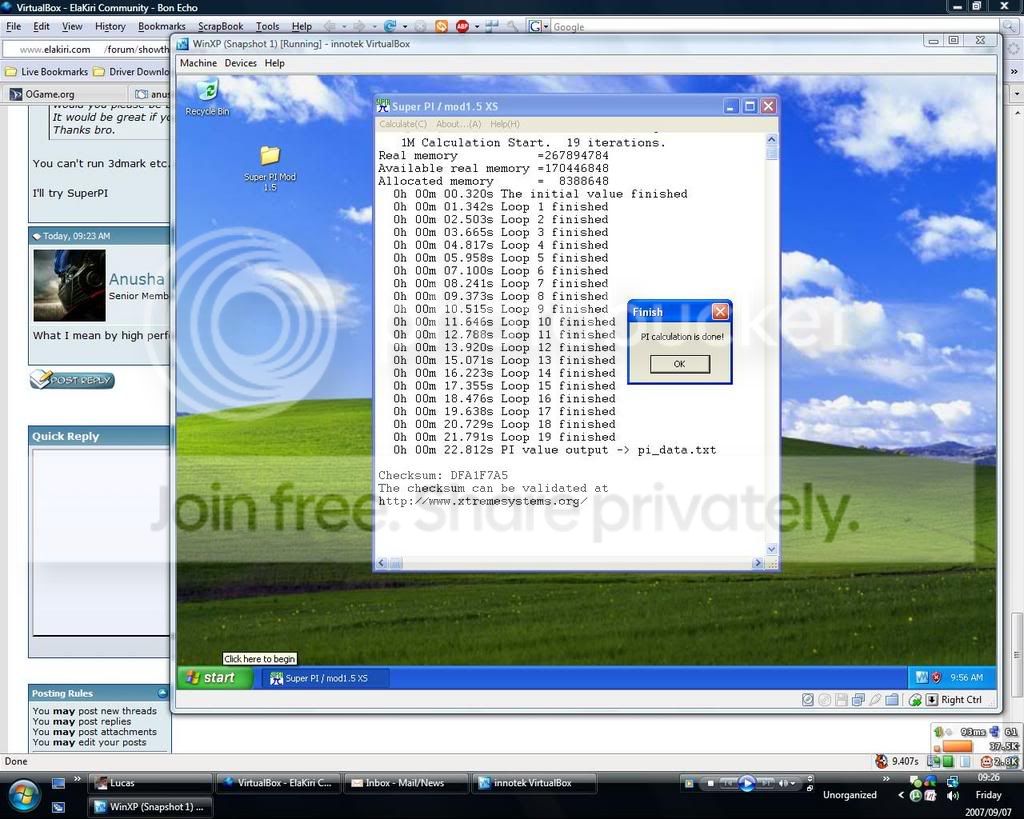Open Firefox History menu

point(110,27)
